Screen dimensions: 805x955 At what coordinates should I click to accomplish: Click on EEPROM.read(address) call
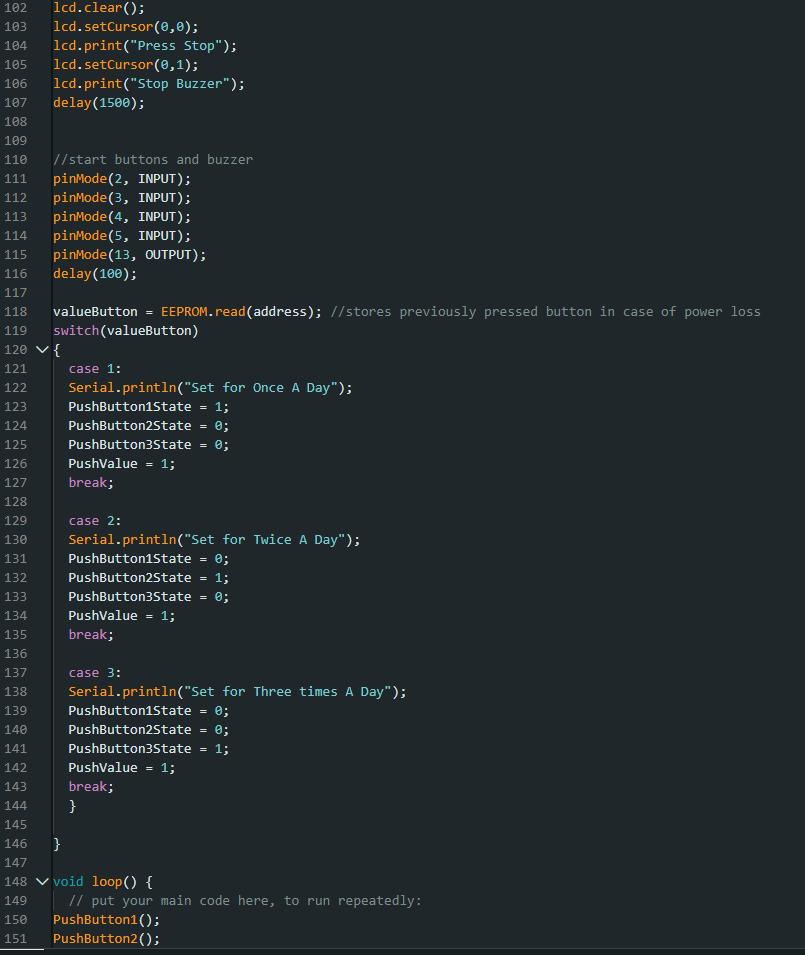[x=237, y=312]
